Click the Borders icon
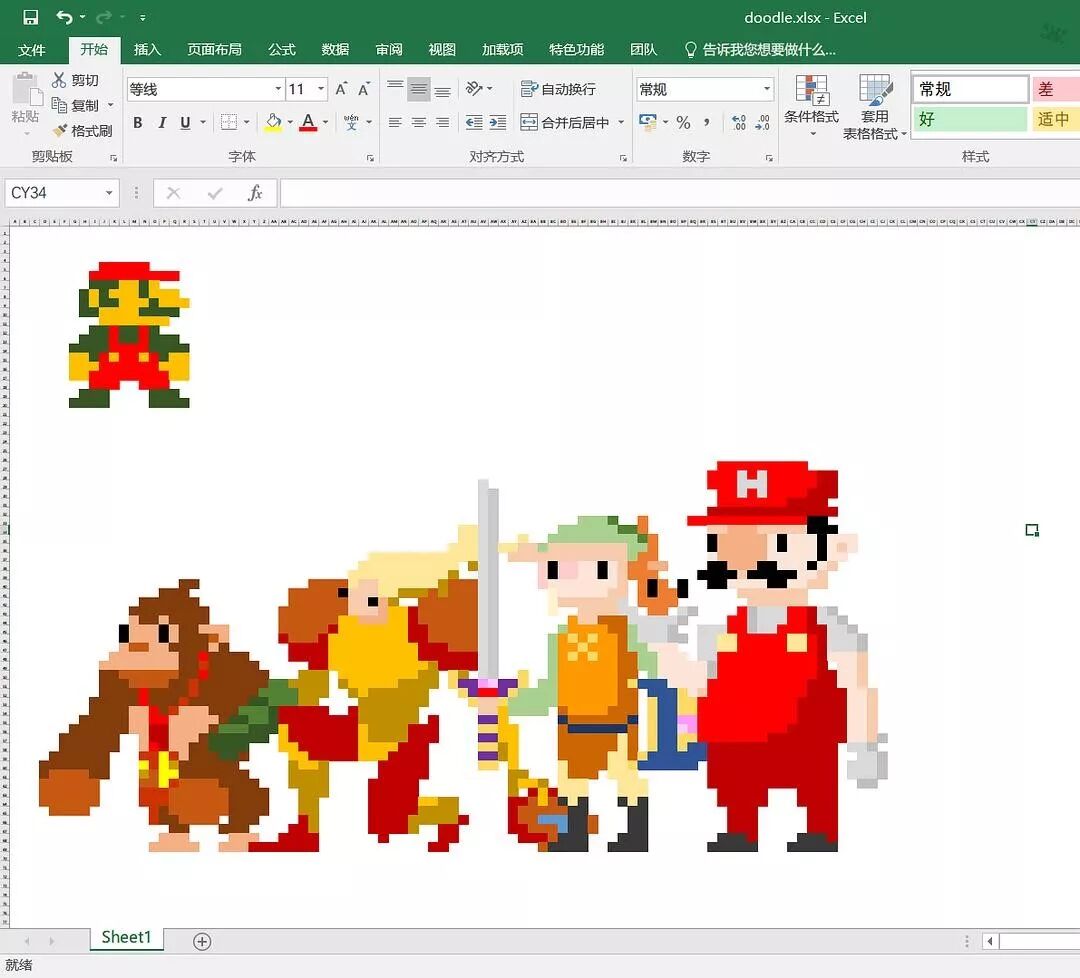This screenshot has width=1080, height=978. click(x=229, y=123)
